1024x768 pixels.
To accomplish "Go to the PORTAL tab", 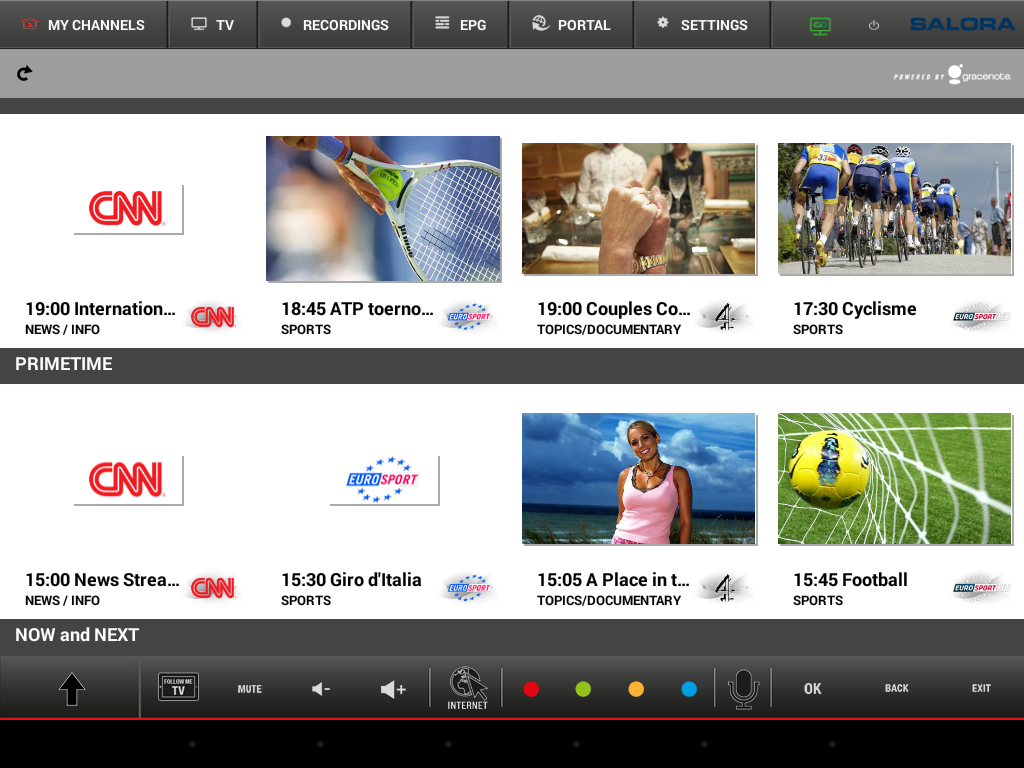I will (x=571, y=25).
